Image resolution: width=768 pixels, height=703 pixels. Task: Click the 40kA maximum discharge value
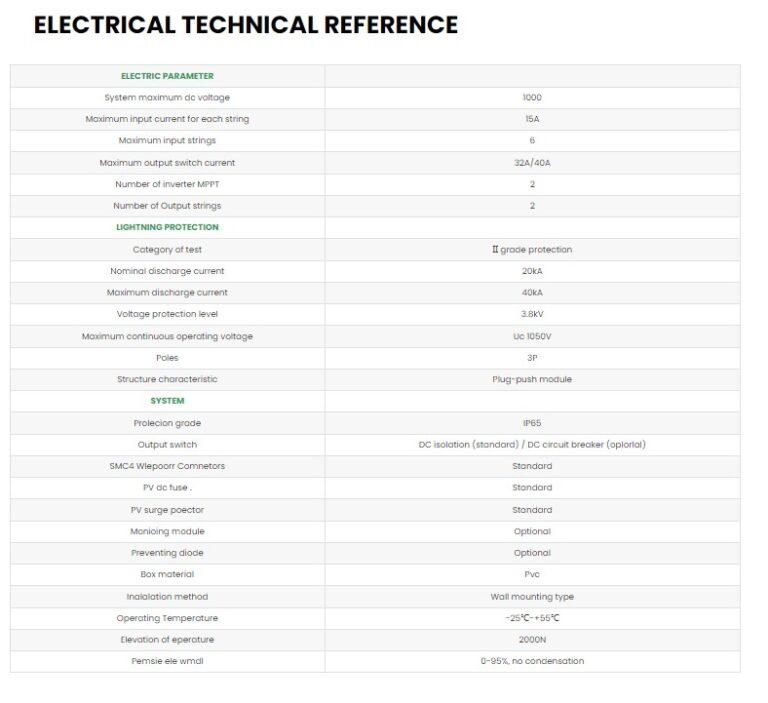[x=532, y=293]
